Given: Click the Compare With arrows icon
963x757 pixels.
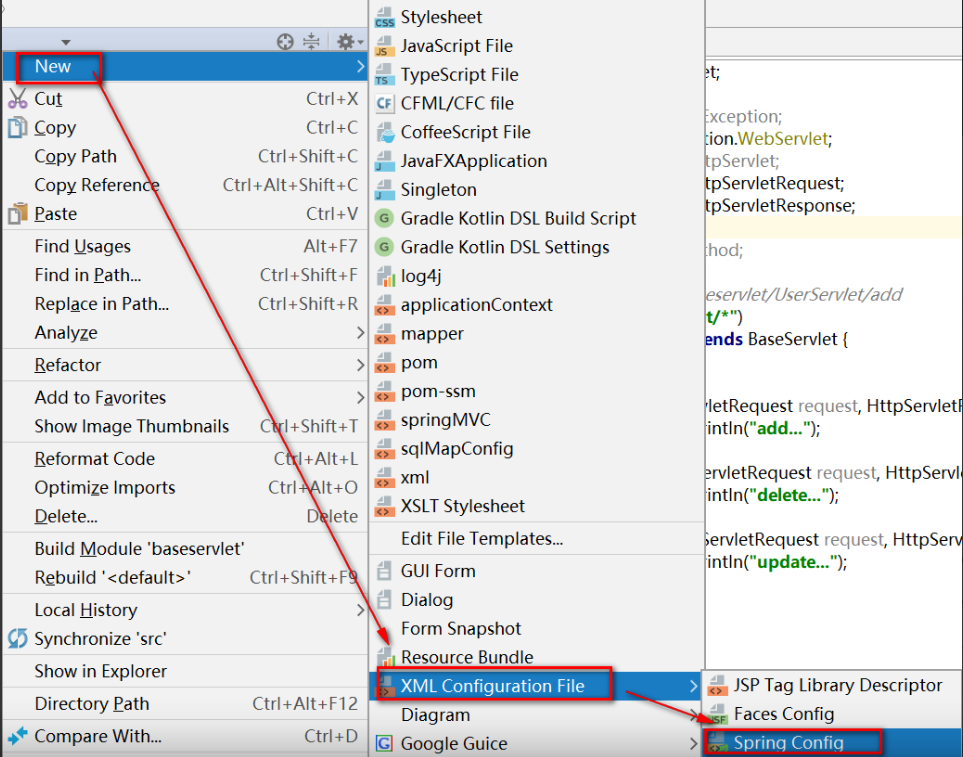Looking at the screenshot, I should [18, 735].
